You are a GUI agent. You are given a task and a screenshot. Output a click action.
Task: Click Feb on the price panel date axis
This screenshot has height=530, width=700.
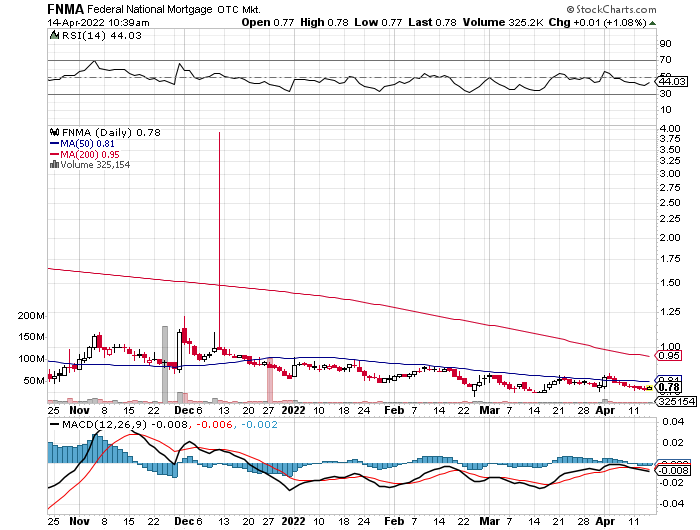point(394,410)
